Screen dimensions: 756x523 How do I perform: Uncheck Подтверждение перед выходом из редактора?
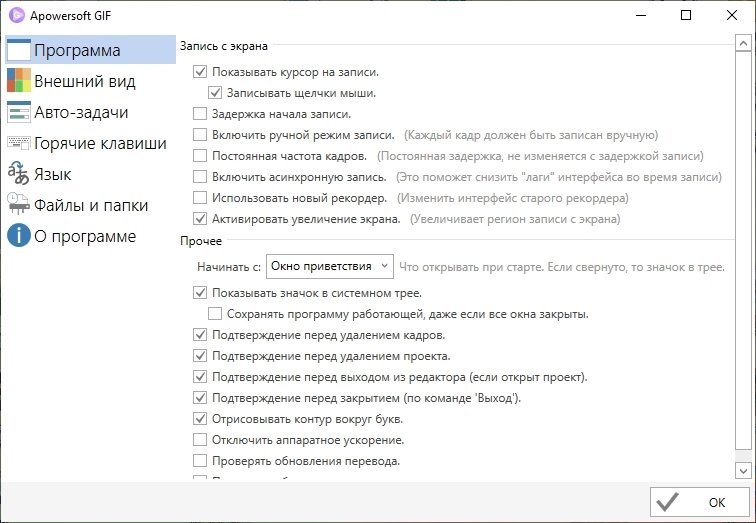tap(200, 376)
